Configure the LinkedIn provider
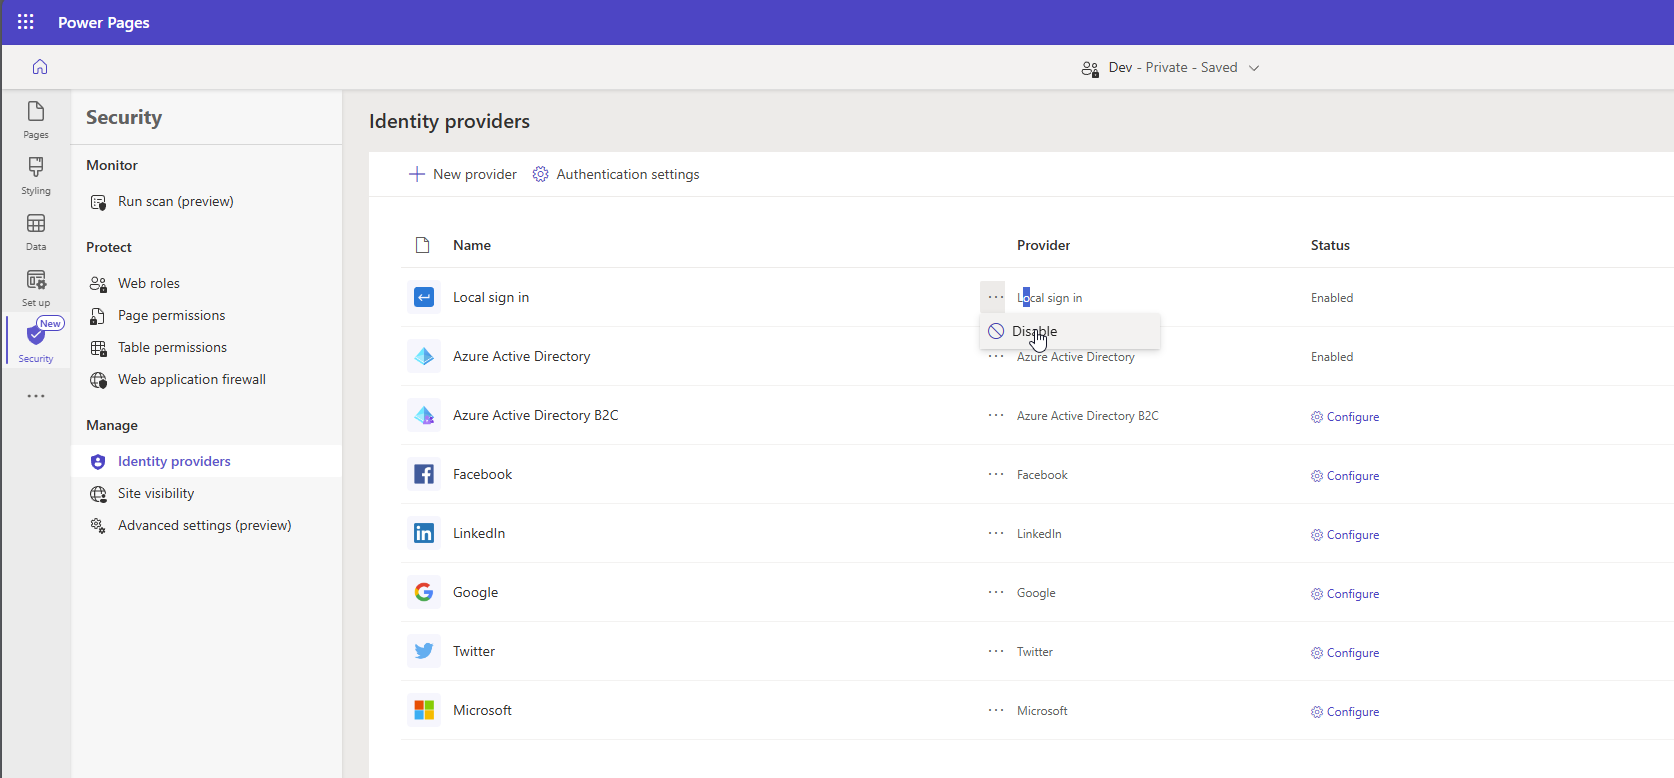This screenshot has width=1674, height=778. 1345,535
